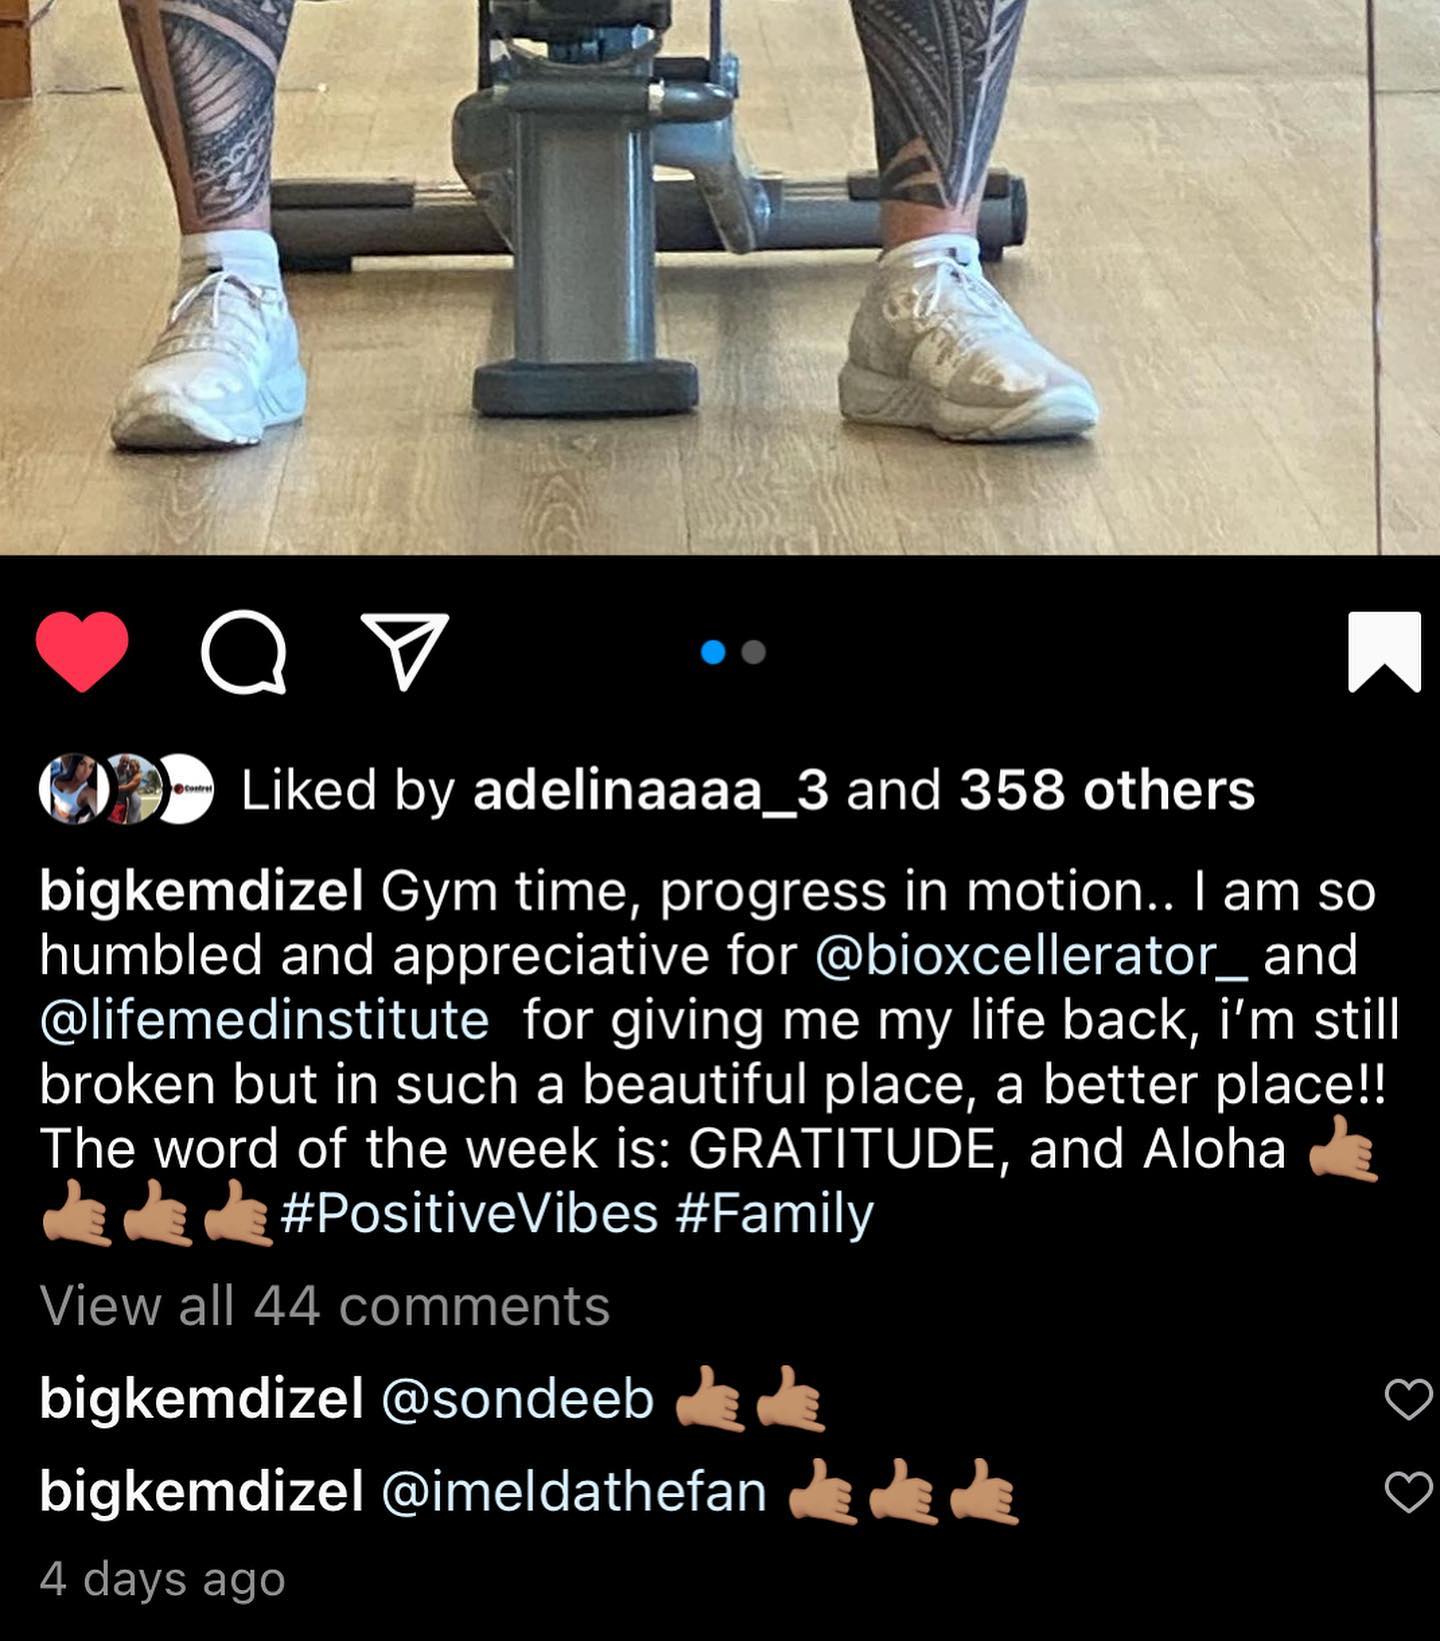Share post via paper plane icon
The height and width of the screenshot is (1641, 1440).
(405, 652)
